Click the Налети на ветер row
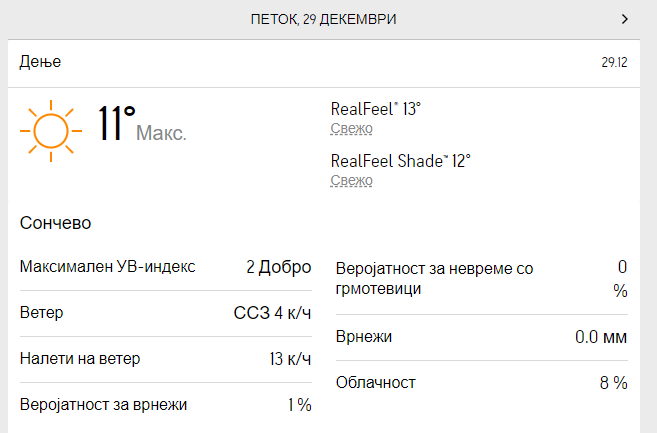This screenshot has height=433, width=657. click(x=166, y=359)
